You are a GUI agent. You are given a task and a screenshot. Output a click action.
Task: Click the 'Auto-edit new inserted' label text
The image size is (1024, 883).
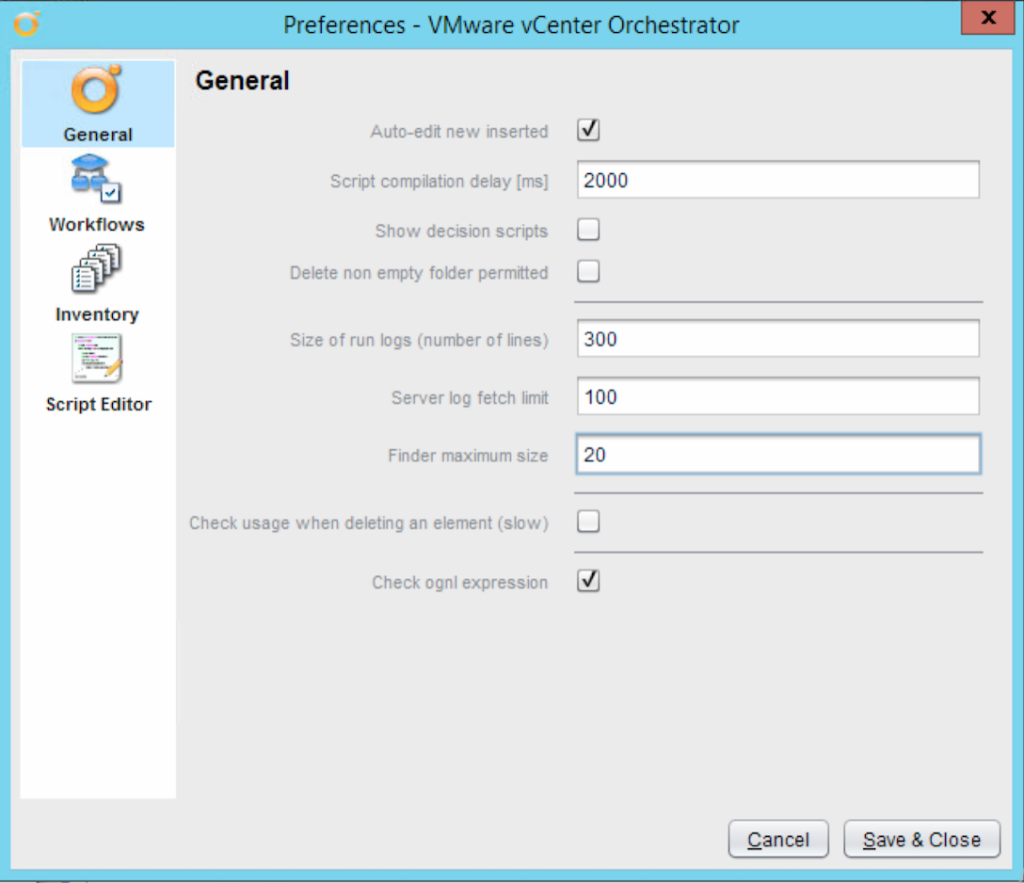(459, 131)
